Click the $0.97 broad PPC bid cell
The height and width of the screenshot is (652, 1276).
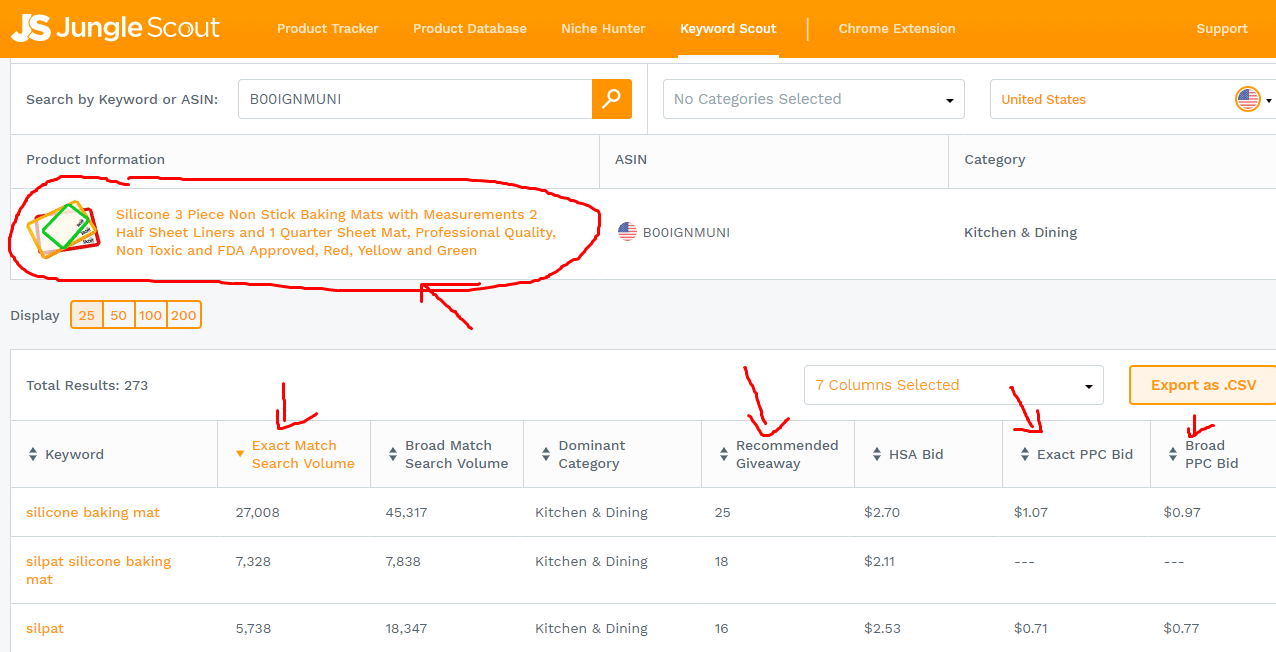[1182, 512]
